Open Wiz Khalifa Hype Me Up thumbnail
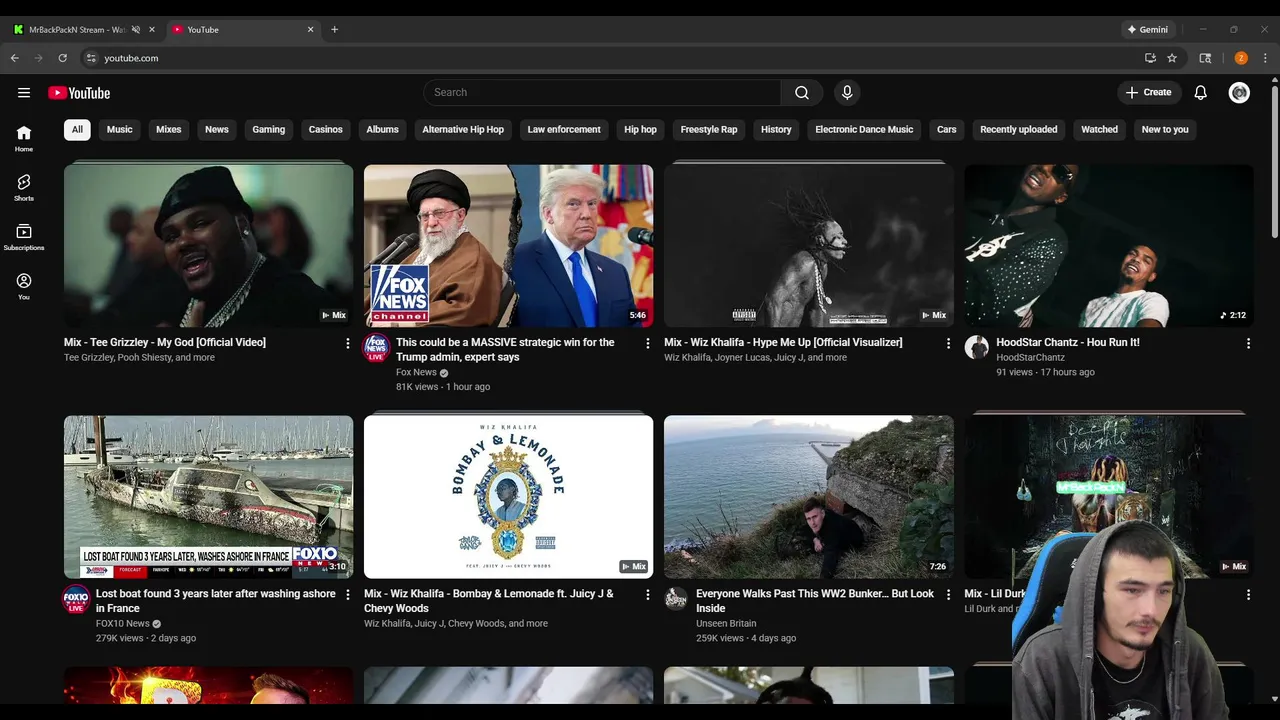 pos(808,246)
